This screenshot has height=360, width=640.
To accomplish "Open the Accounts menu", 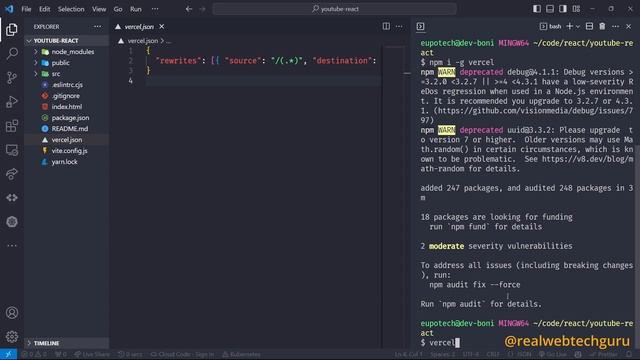I will (x=12, y=313).
